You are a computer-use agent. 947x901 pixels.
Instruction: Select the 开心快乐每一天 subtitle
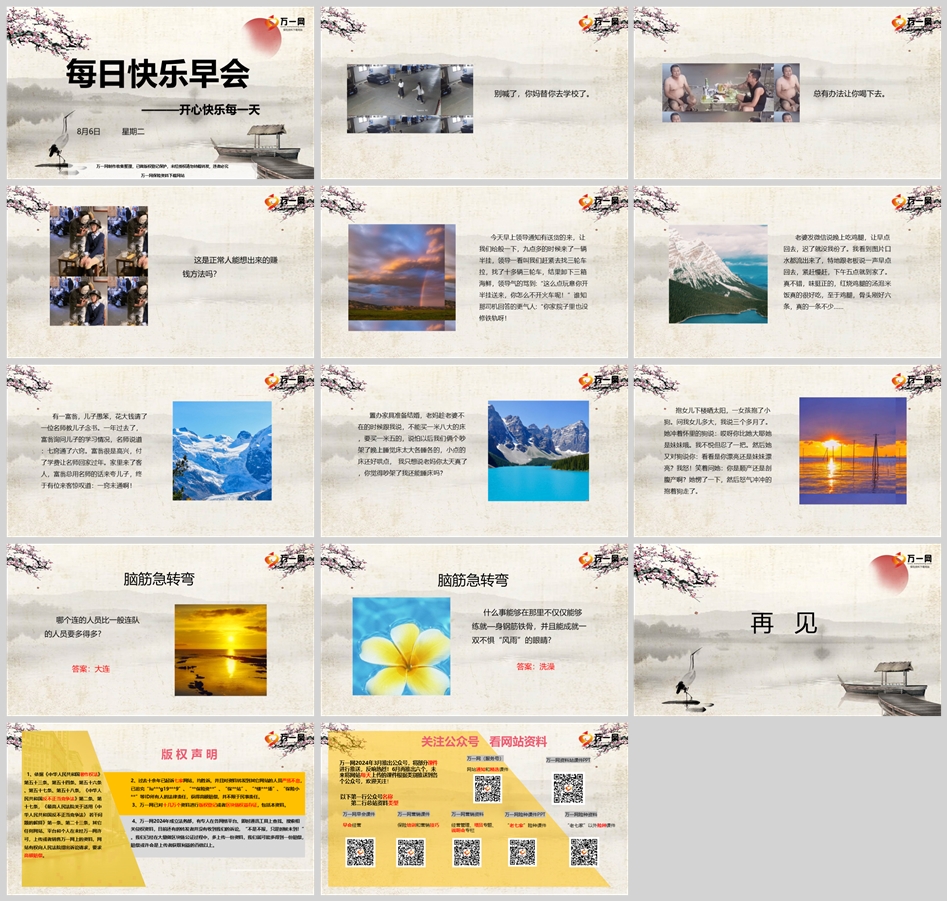[219, 109]
